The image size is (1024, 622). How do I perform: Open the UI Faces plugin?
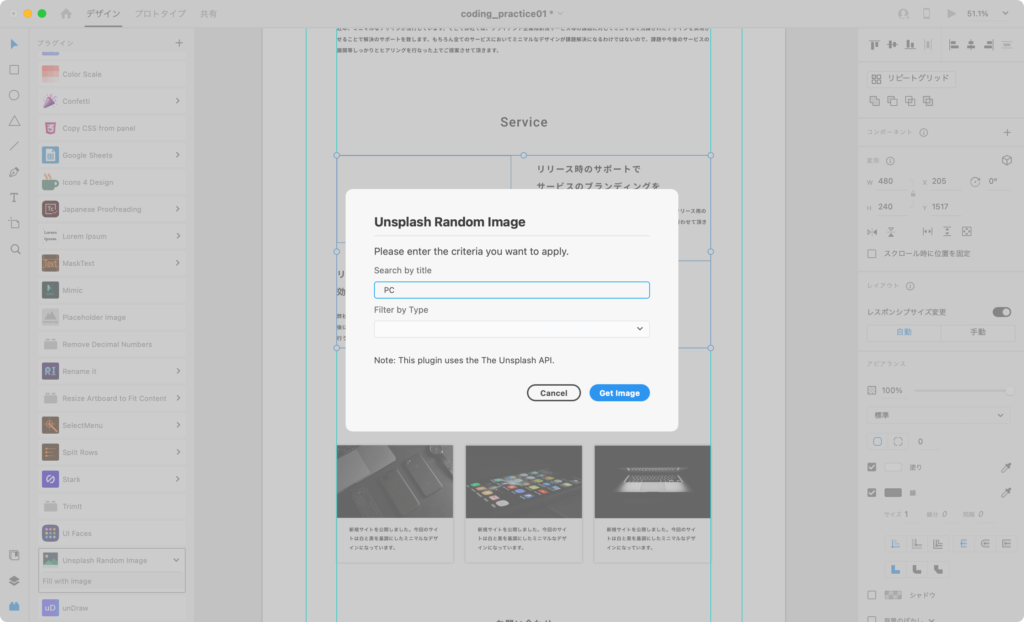pos(112,533)
